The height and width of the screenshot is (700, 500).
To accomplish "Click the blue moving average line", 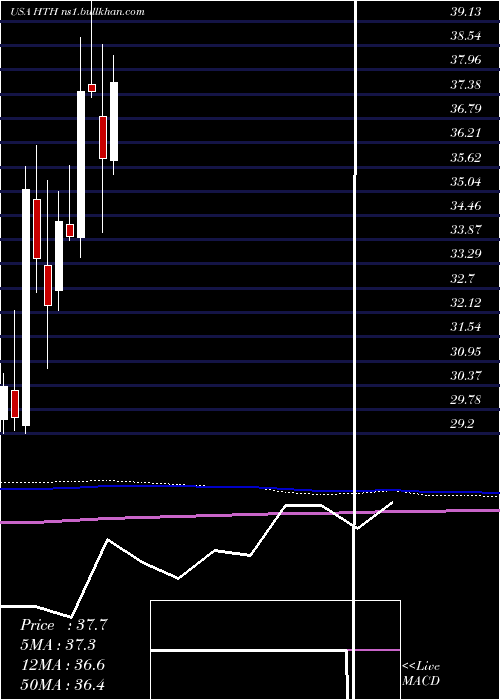I will [250, 489].
